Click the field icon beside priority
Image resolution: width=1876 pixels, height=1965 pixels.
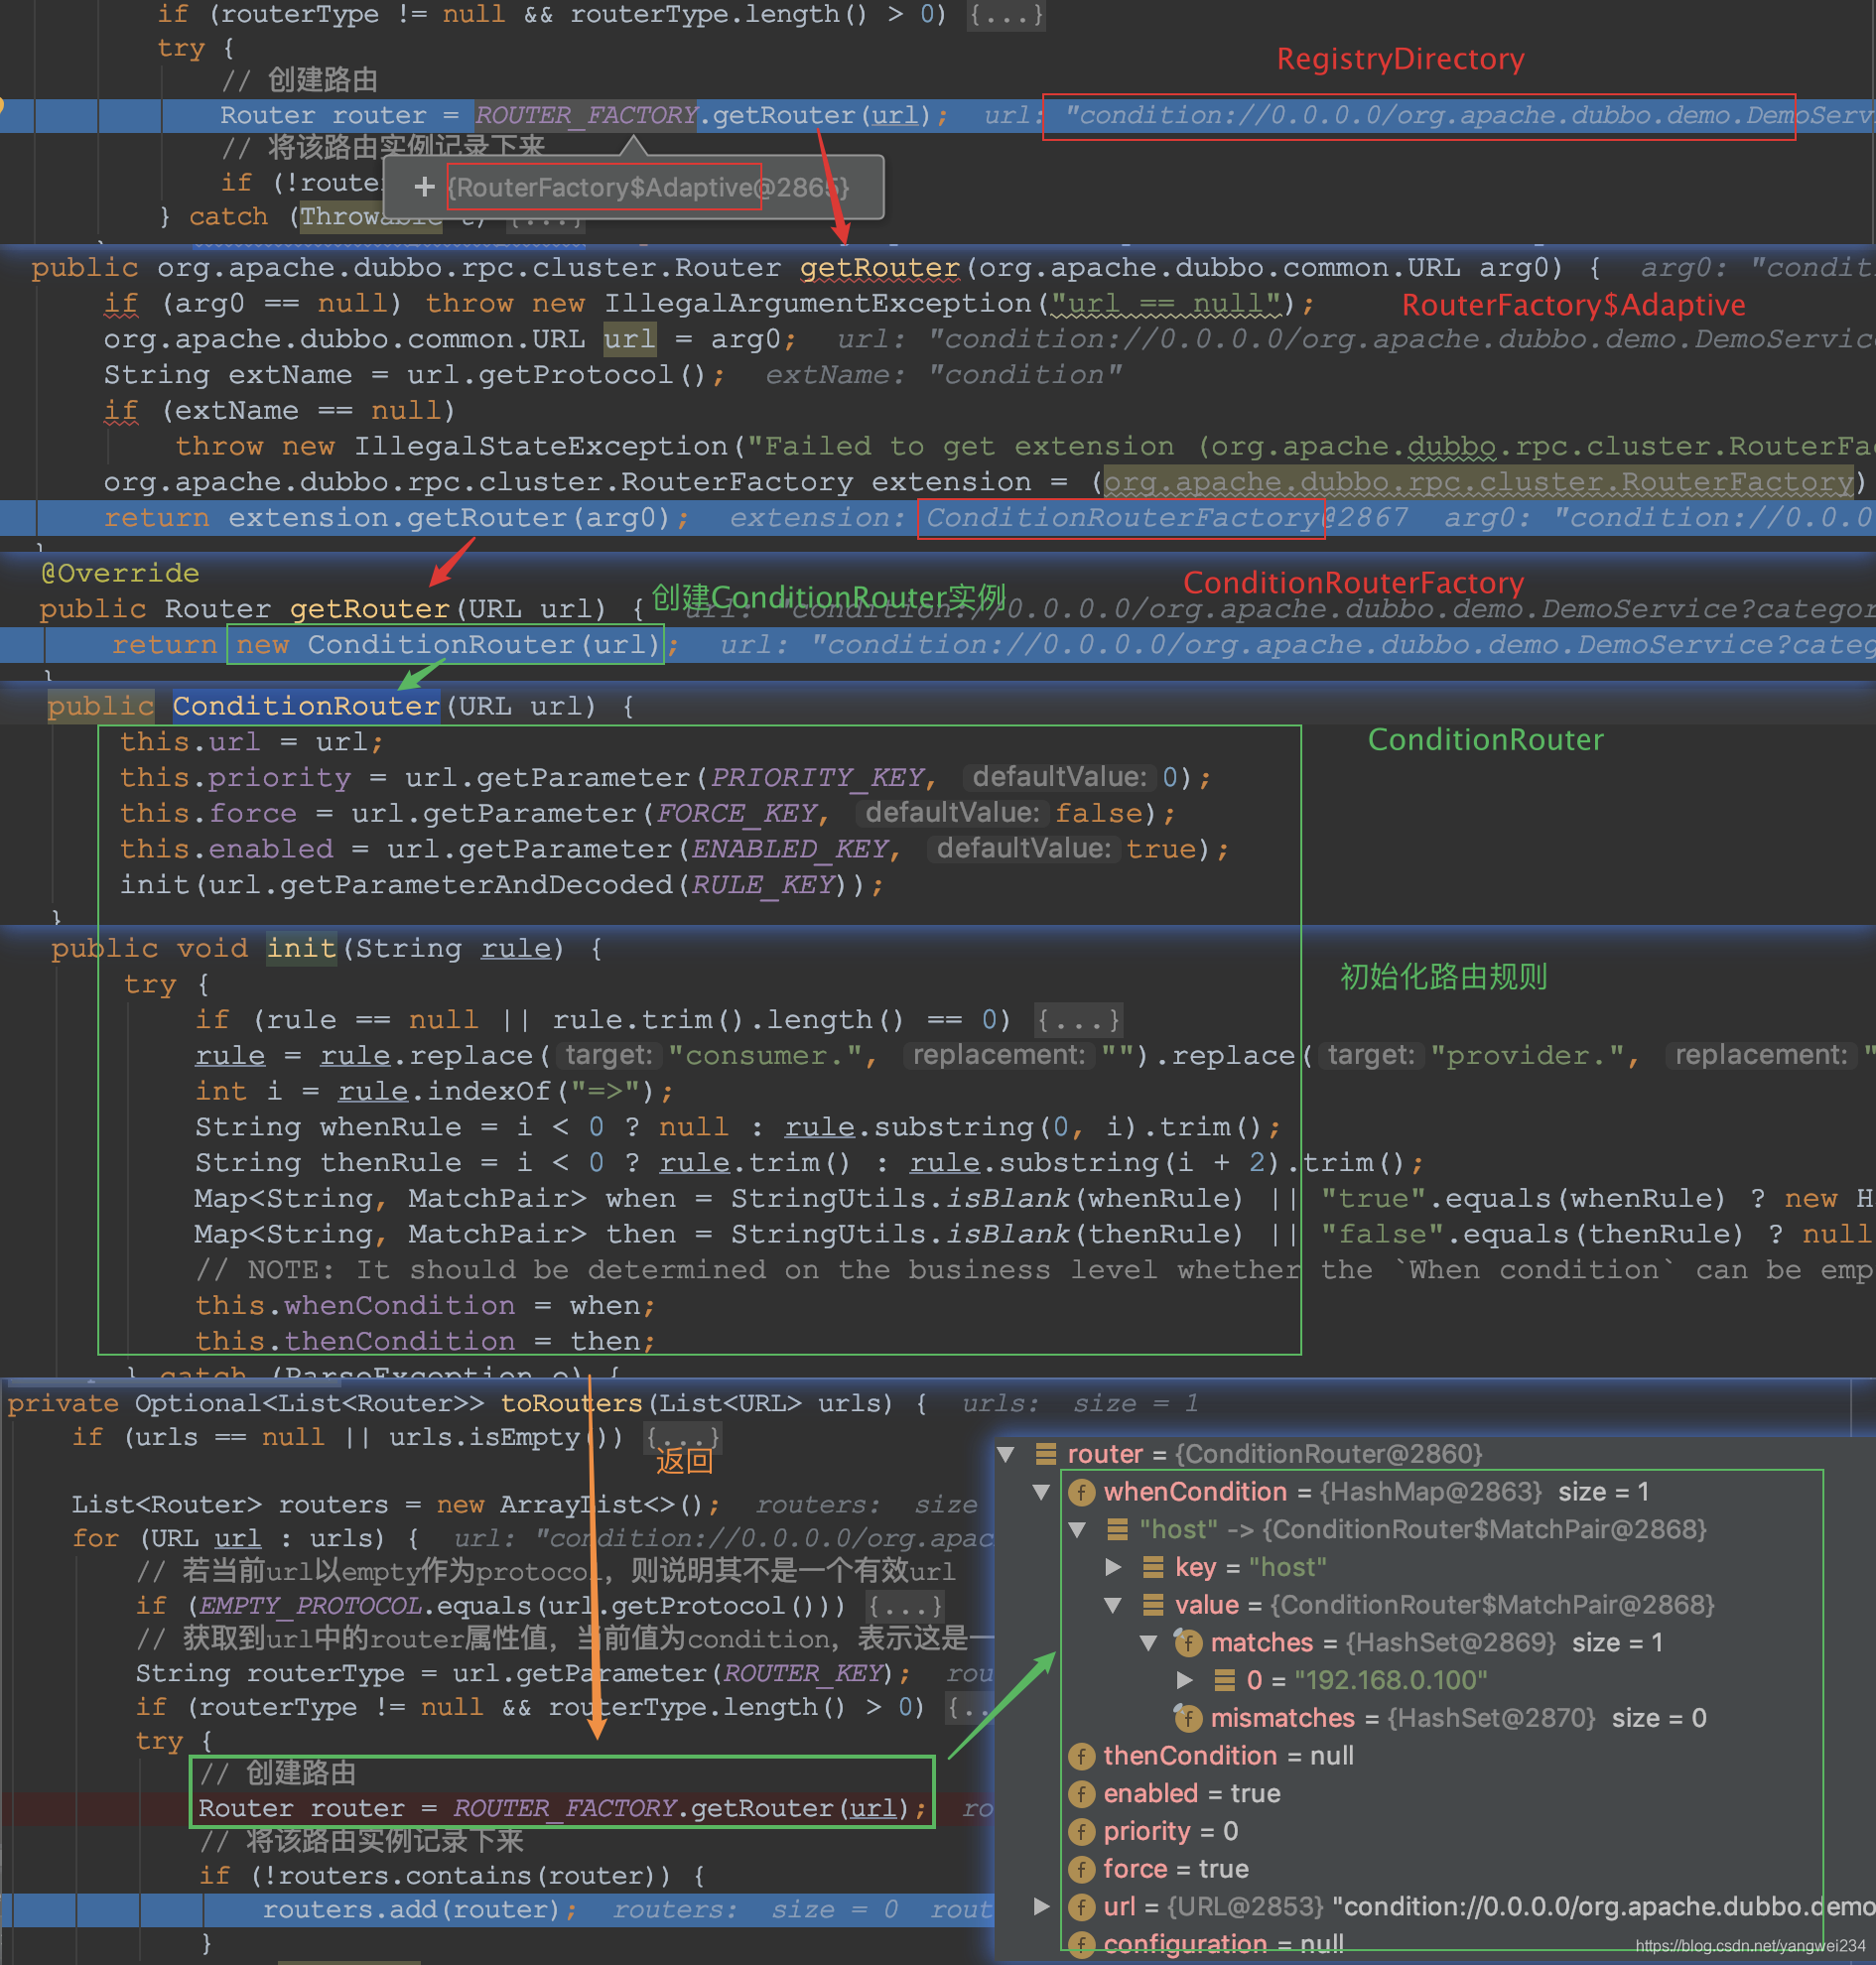pos(1081,1832)
